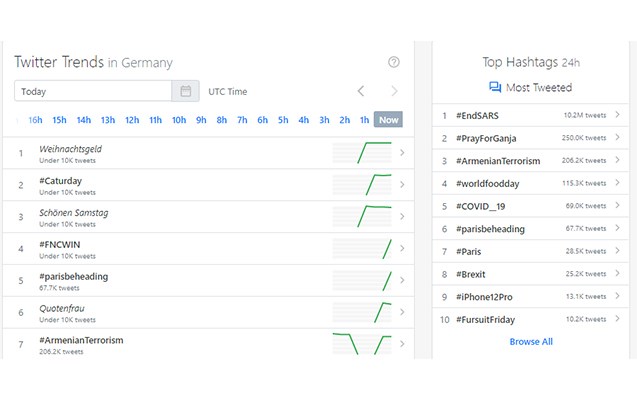Select the 9h time tab
Image resolution: width=637 pixels, height=400 pixels.
(x=201, y=120)
